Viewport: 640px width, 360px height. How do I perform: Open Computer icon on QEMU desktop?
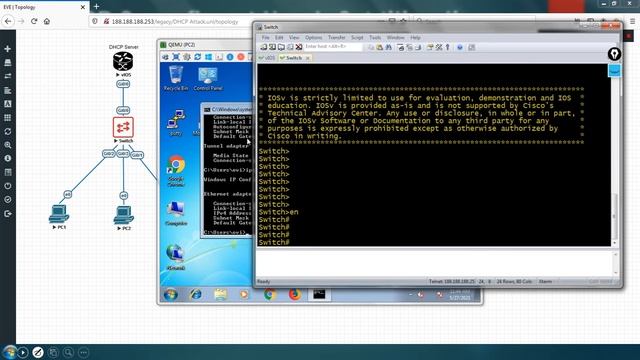(176, 213)
